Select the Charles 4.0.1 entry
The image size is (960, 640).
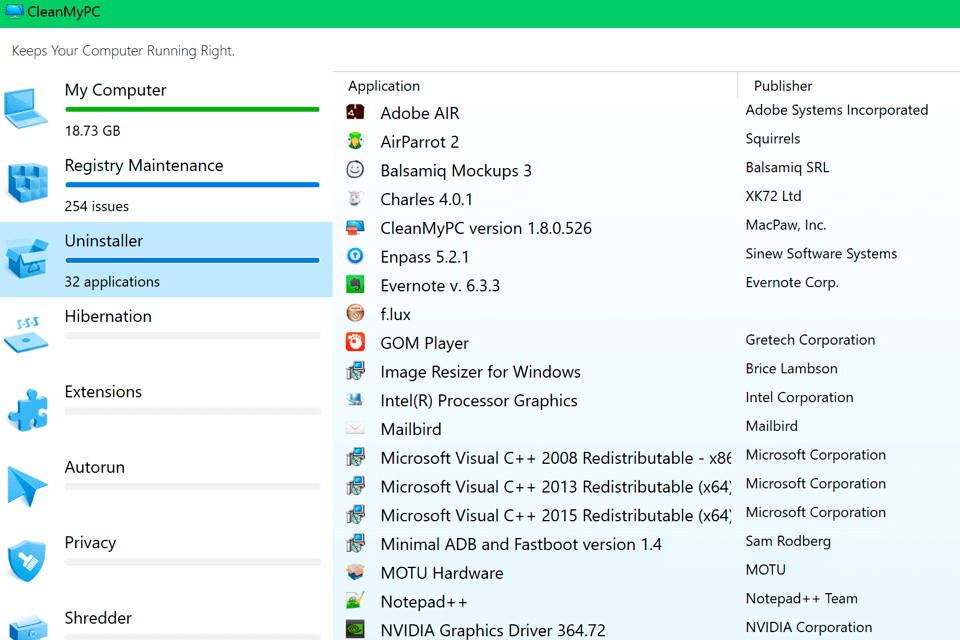(x=426, y=200)
